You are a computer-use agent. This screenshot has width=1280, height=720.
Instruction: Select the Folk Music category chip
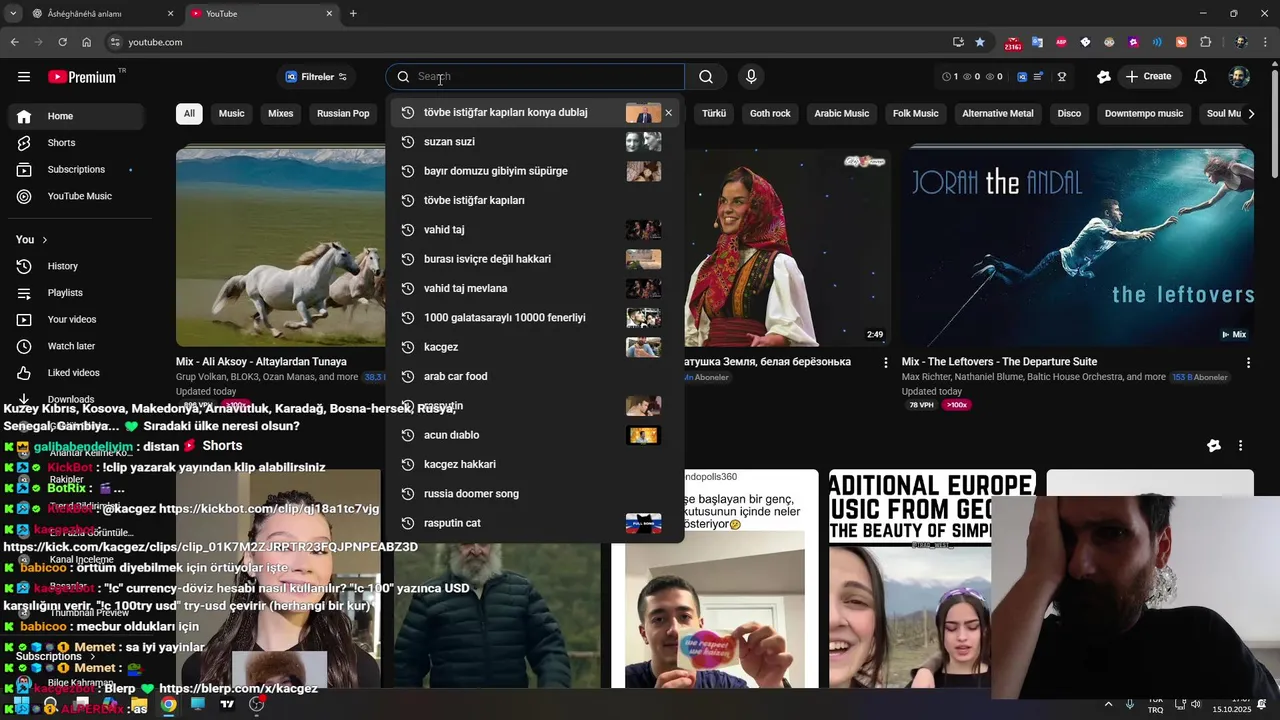point(916,114)
